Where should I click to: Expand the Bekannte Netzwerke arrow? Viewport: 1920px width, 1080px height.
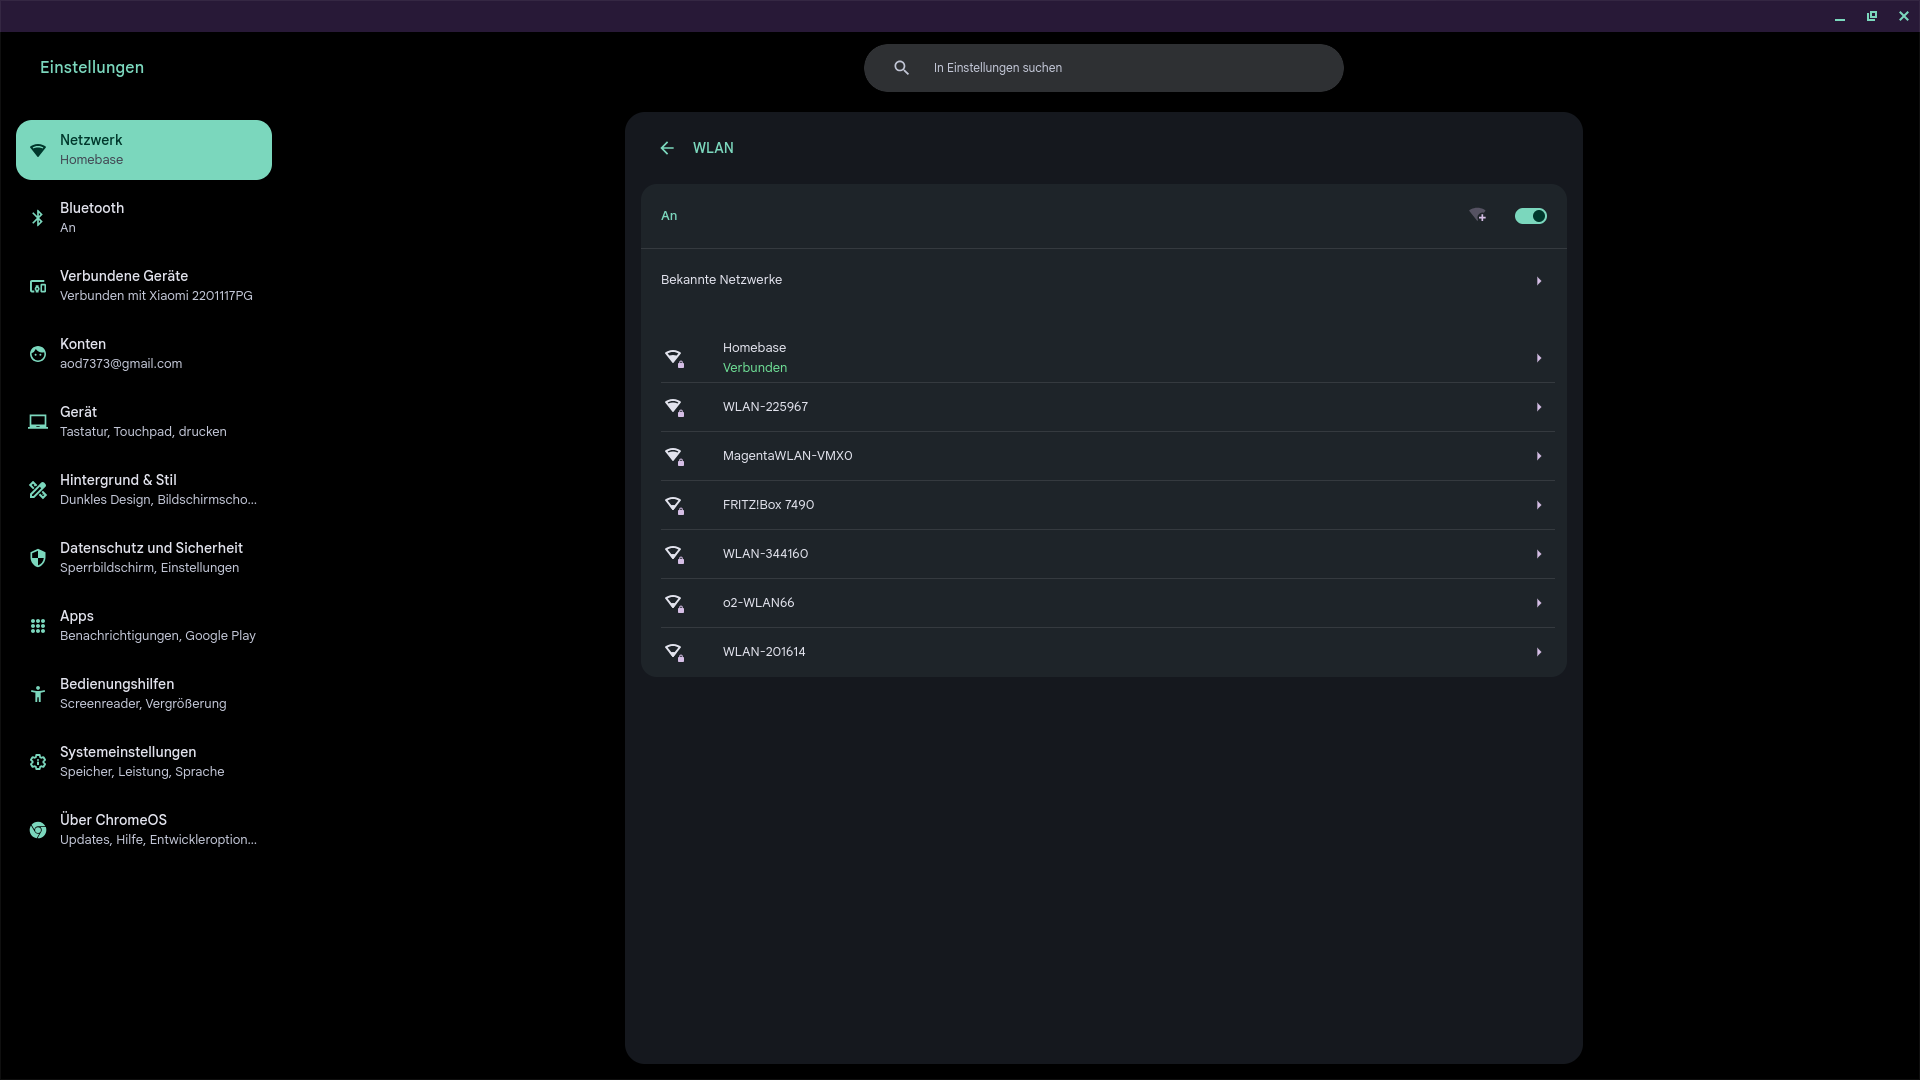1538,281
